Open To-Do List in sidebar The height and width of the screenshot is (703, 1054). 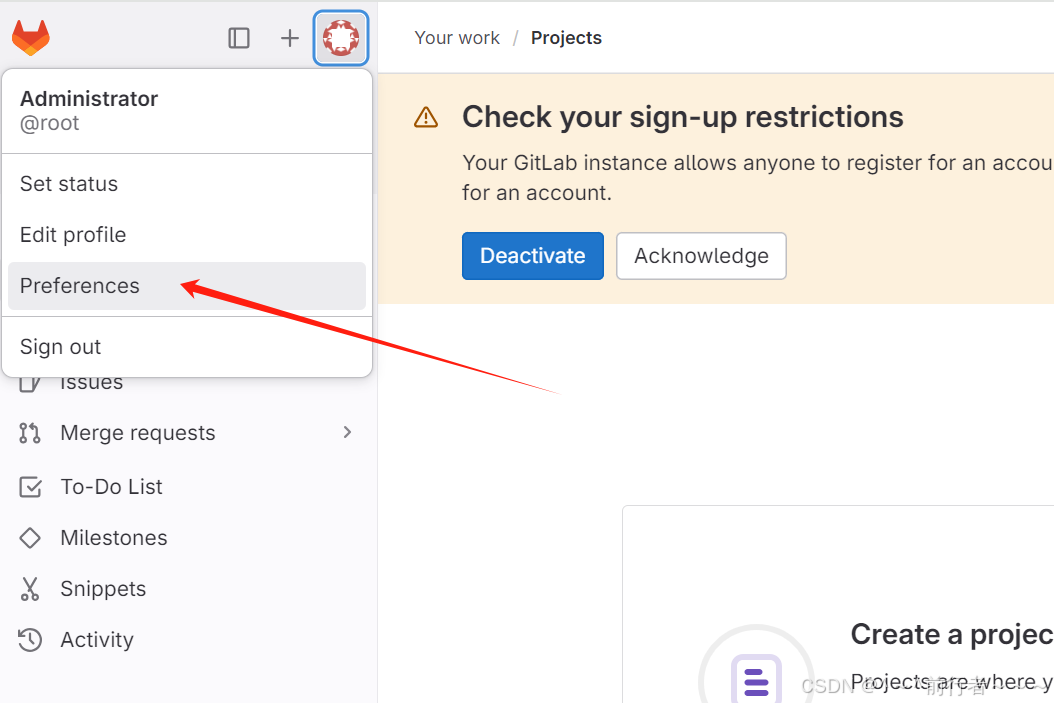[187, 487]
